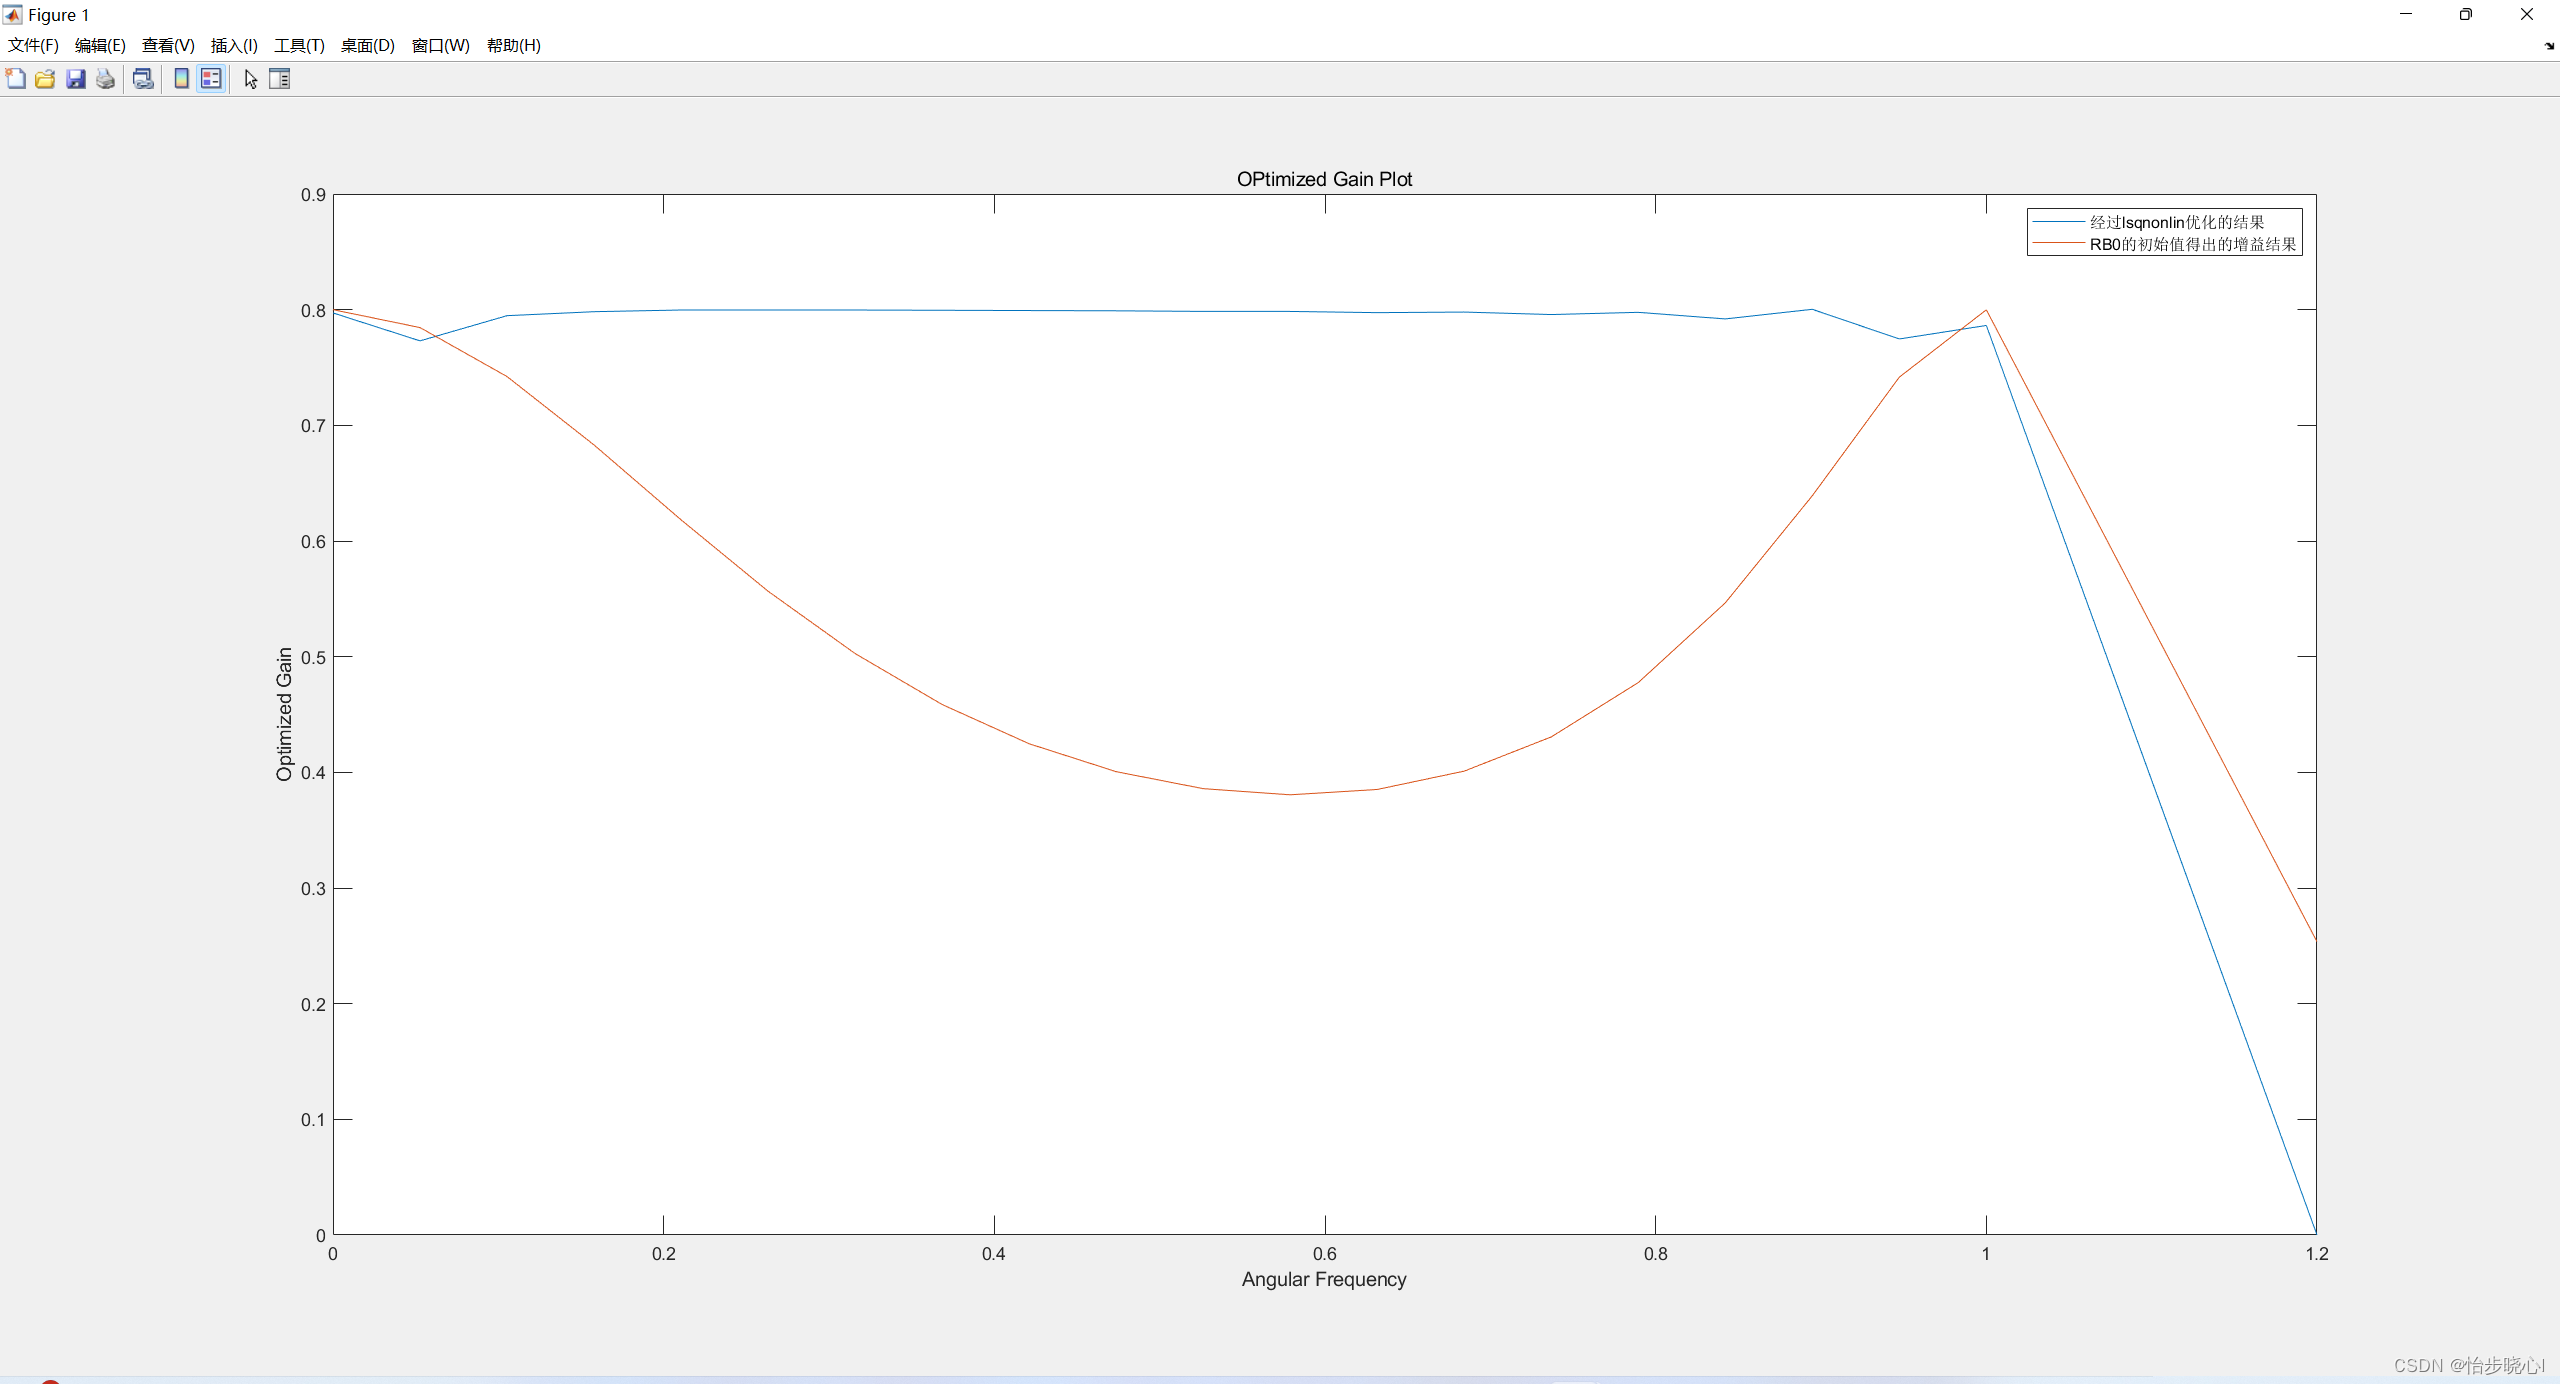Open the Property Inspector icon
This screenshot has height=1384, width=2560.
click(x=280, y=79)
